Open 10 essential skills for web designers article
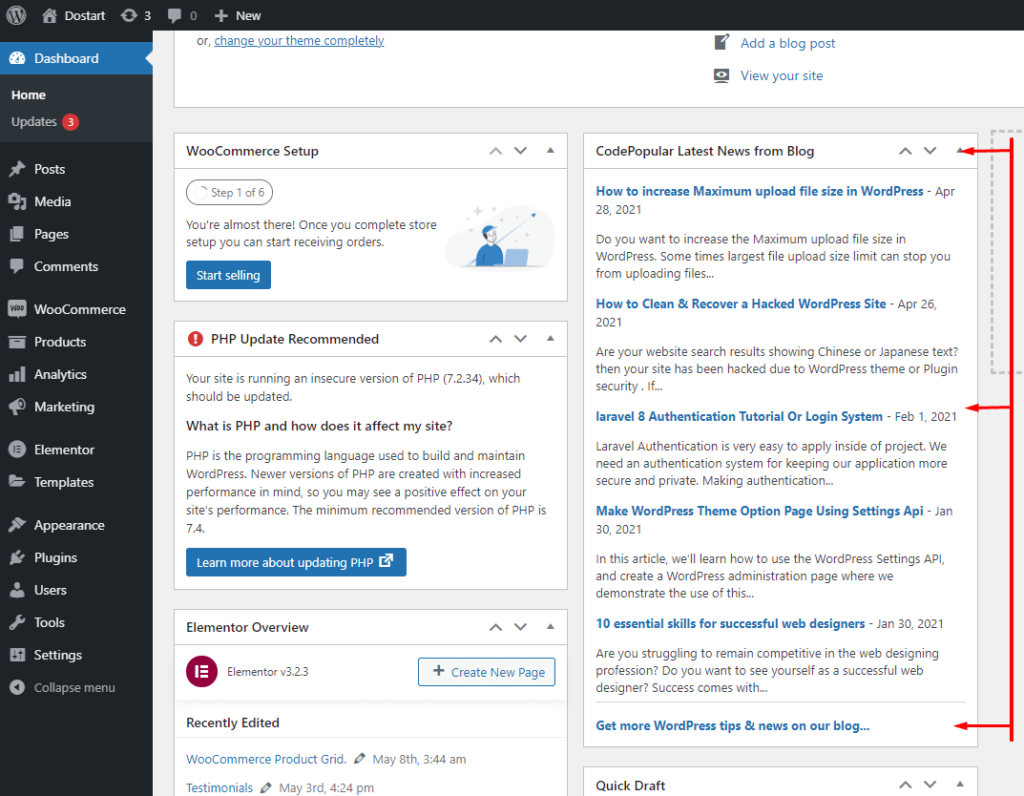 coord(730,624)
